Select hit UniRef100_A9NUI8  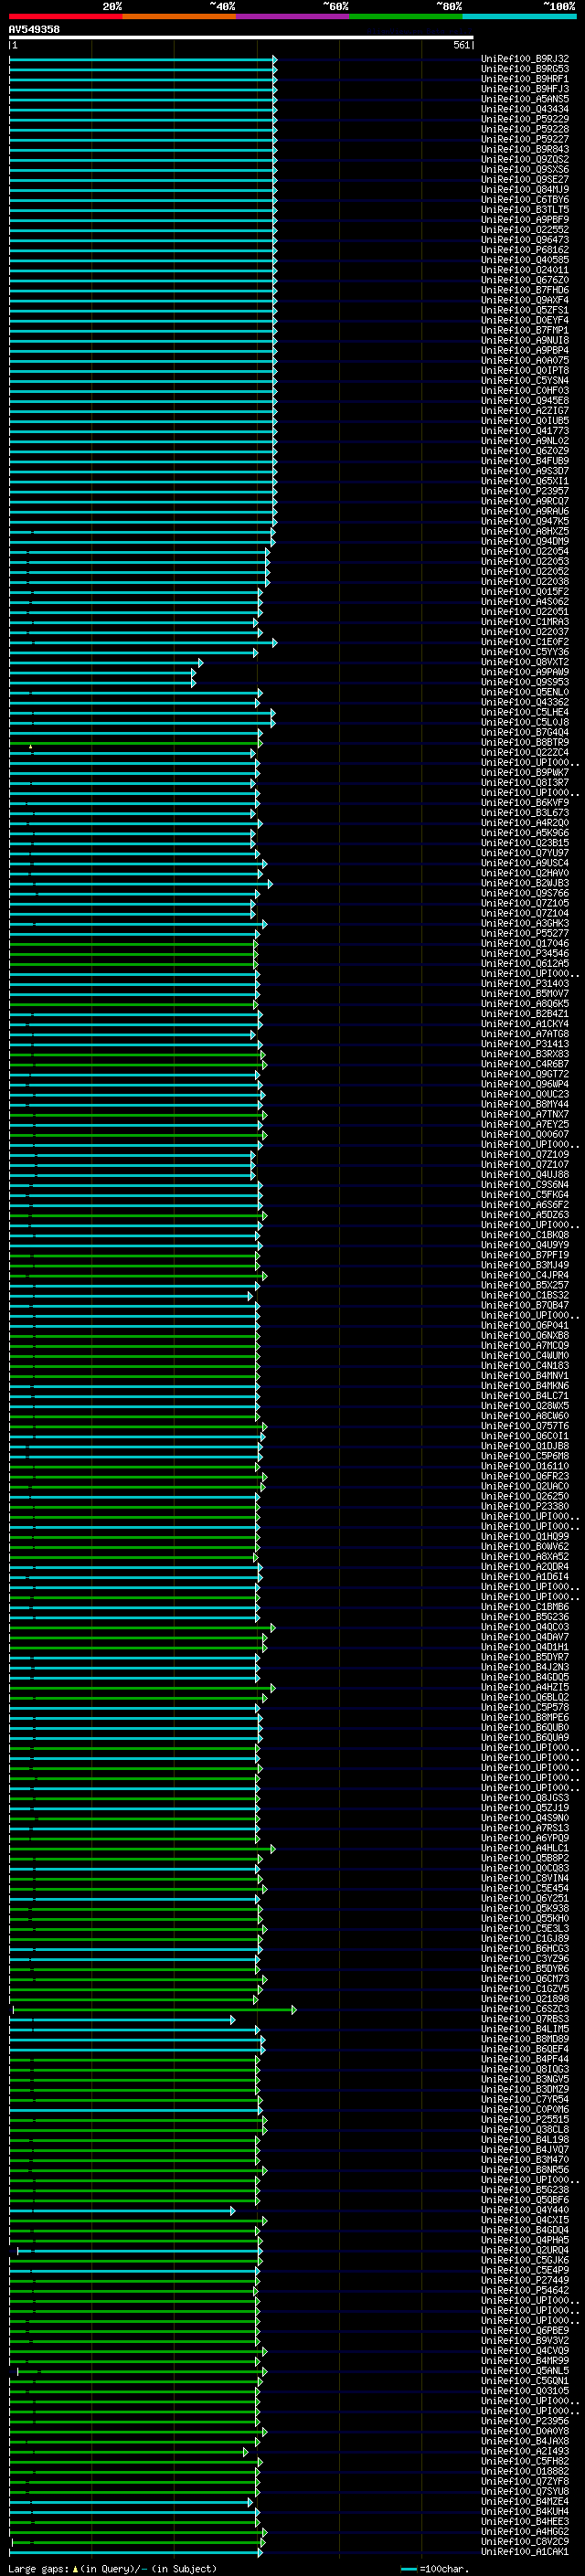coord(525,340)
